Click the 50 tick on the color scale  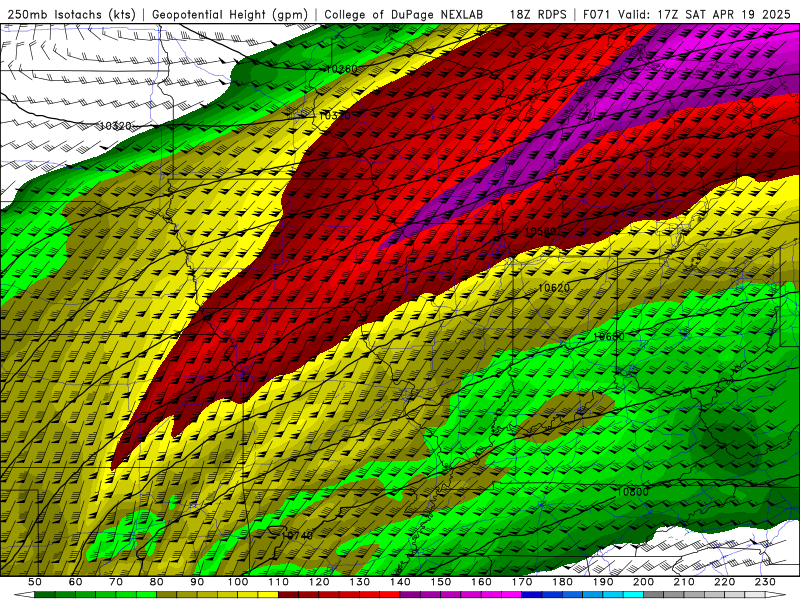pos(35,582)
